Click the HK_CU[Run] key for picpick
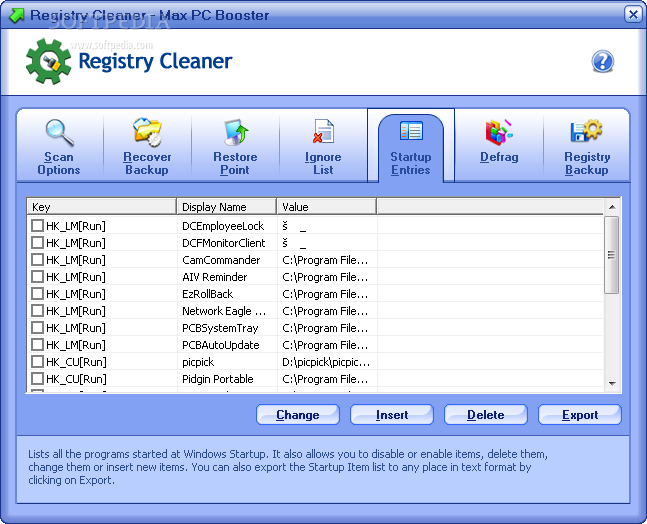The image size is (647, 524). (76, 362)
